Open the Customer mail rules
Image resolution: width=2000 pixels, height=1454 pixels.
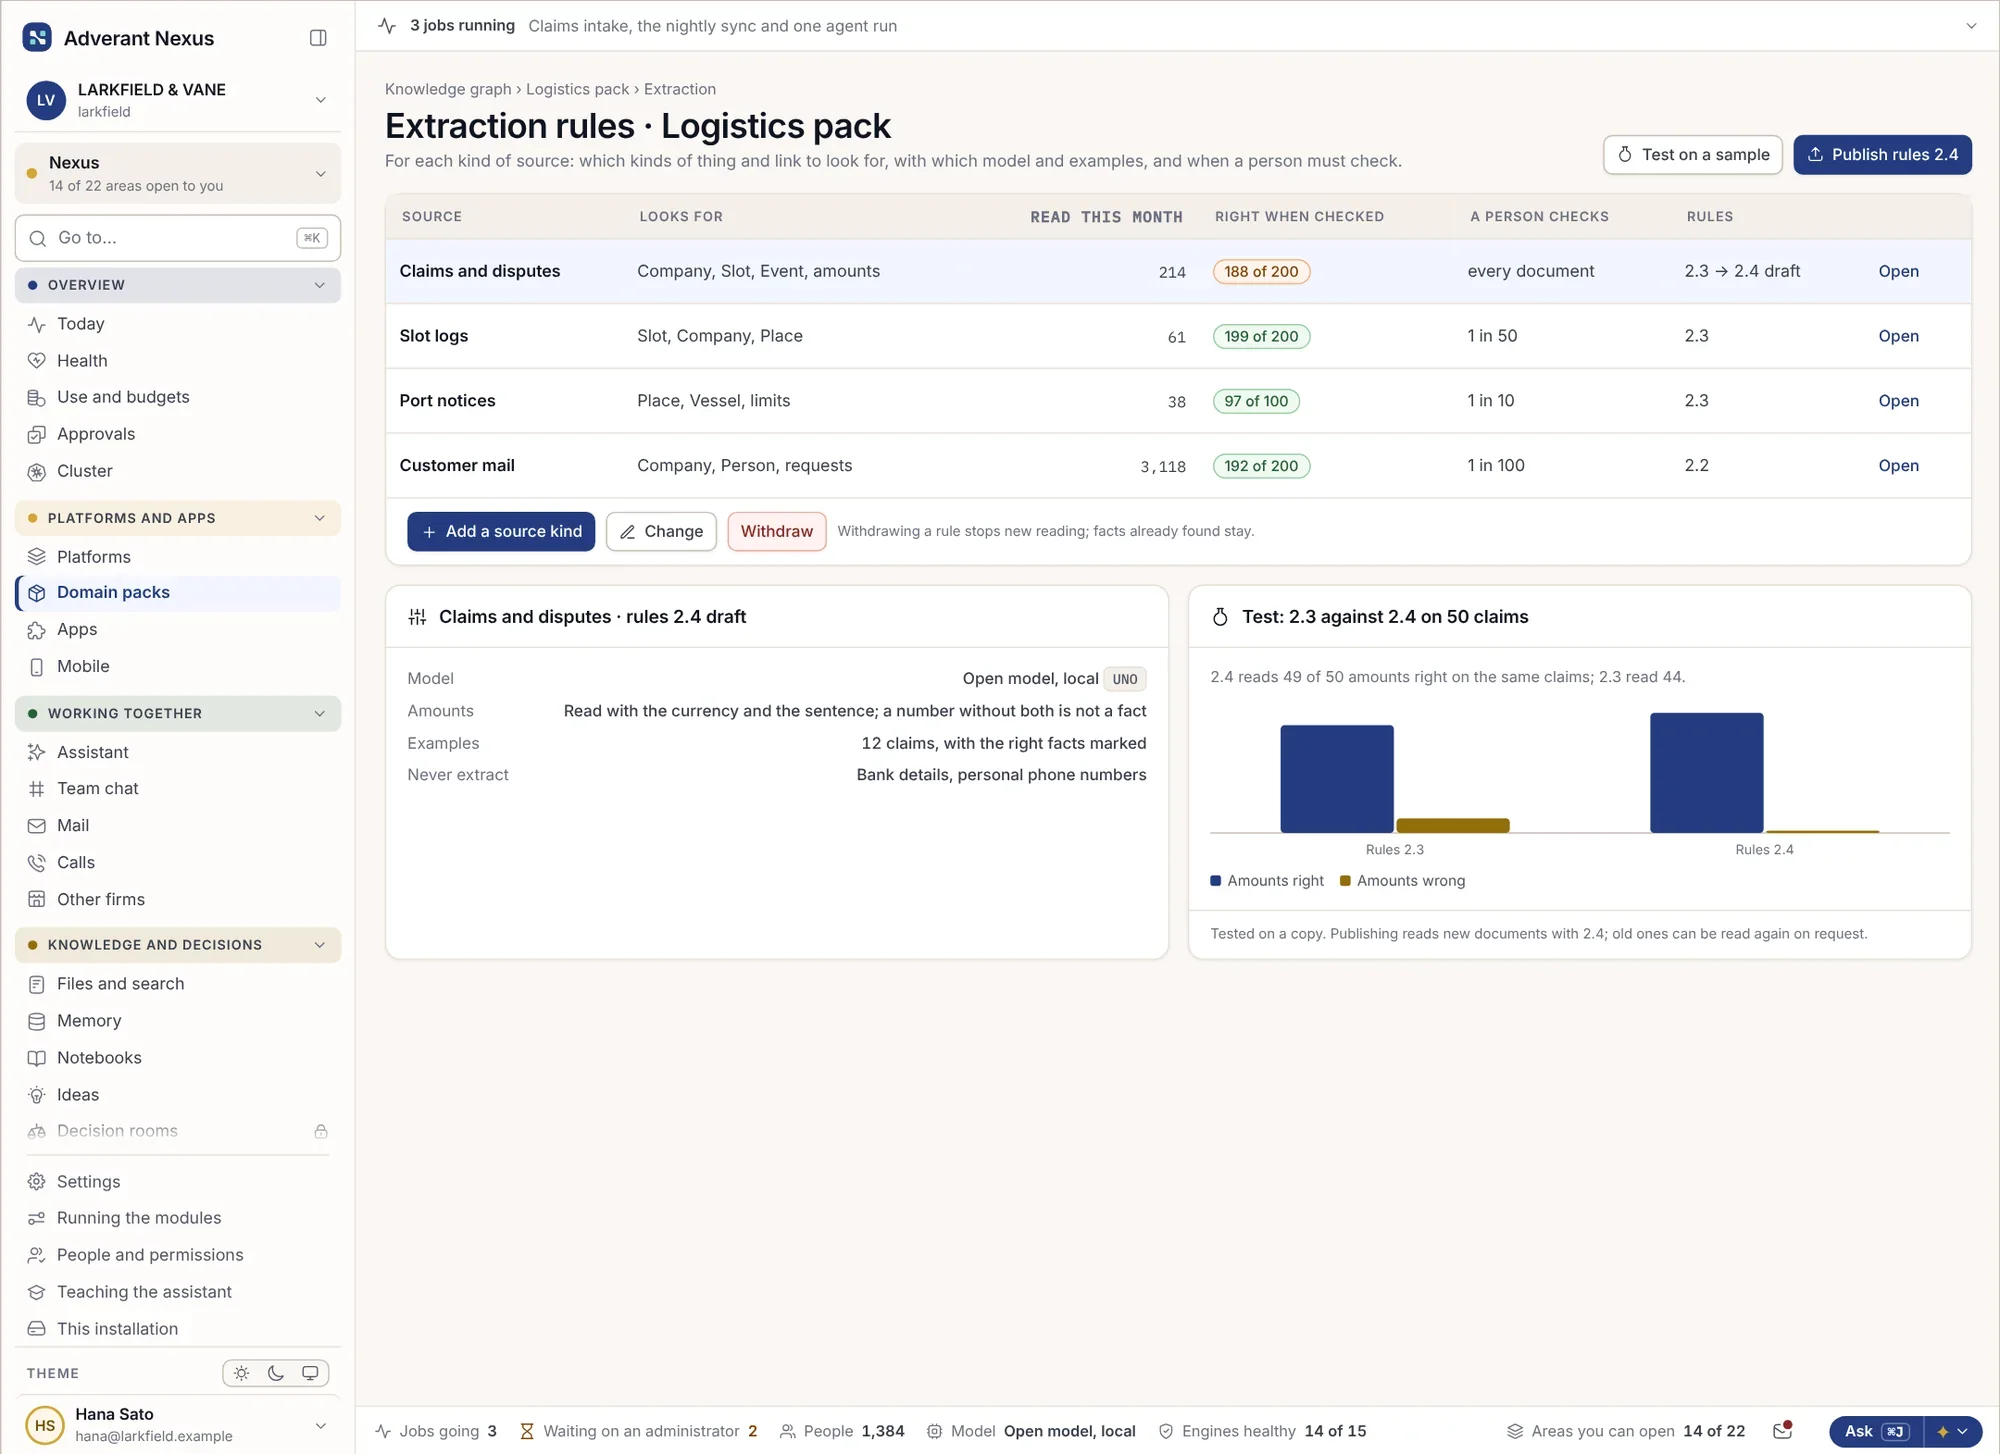[1898, 466]
